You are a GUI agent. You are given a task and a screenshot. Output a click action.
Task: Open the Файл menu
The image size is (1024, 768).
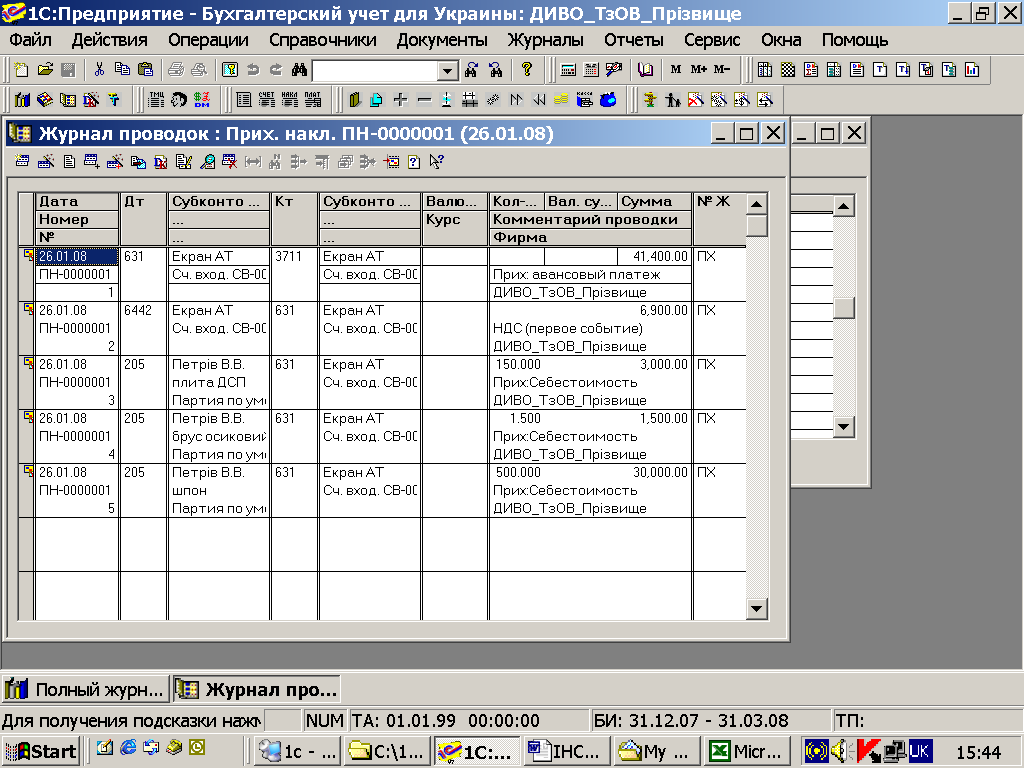(30, 40)
